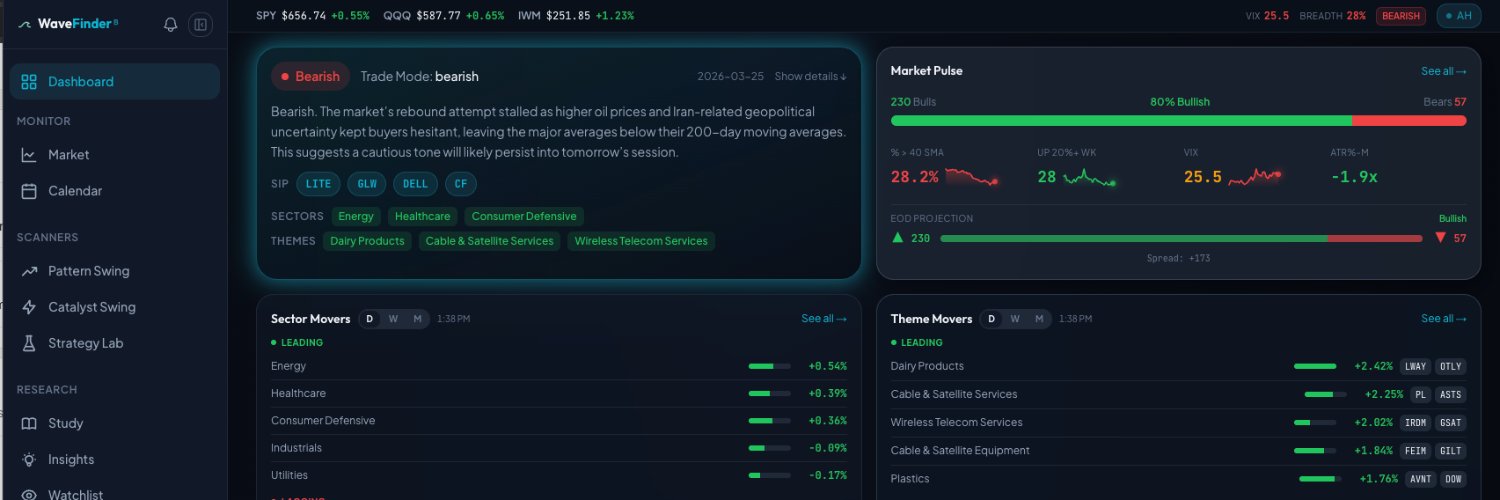The width and height of the screenshot is (1500, 500).
Task: Click the bulls versus bears sentiment bar
Action: 1178,121
